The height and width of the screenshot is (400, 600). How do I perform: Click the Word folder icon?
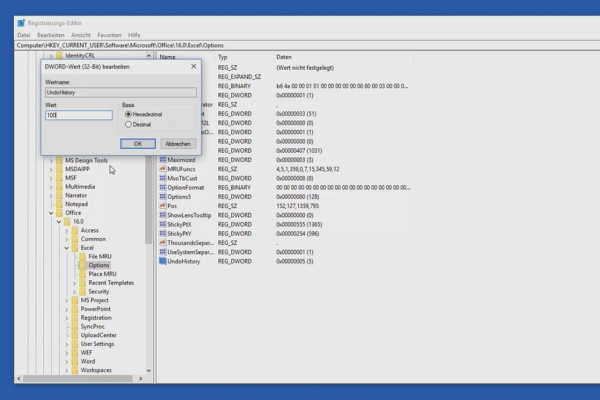(x=75, y=361)
